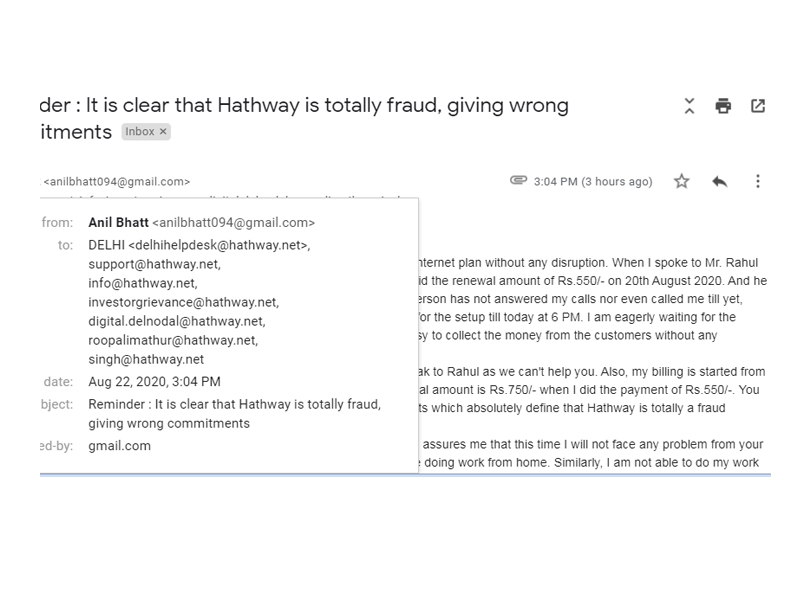
Task: Print this email with the printer icon
Action: coord(723,106)
